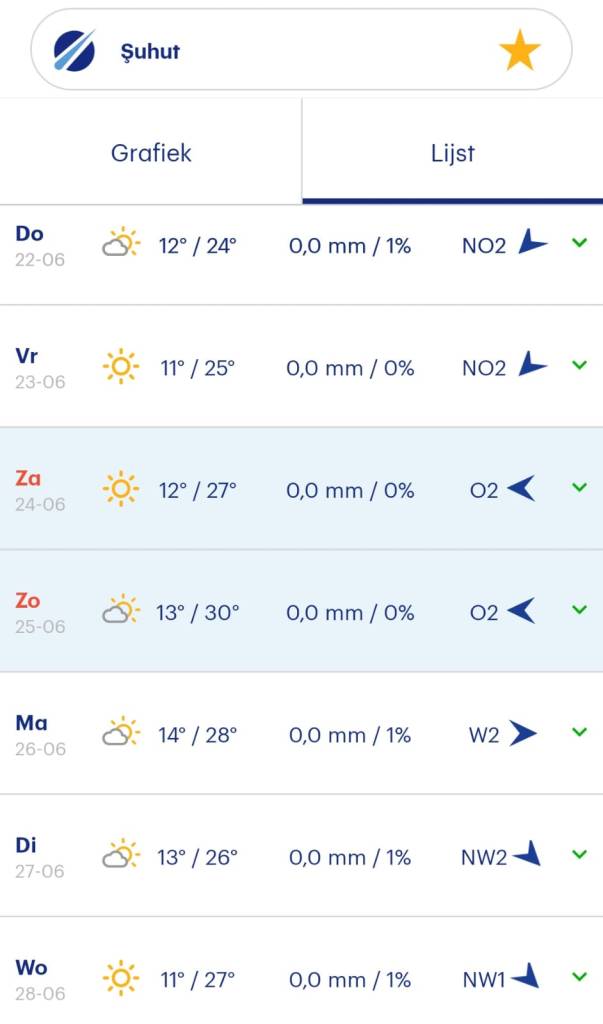Expand Thursday 22-06 forecast details
Screen dimensions: 603x1024
579,243
